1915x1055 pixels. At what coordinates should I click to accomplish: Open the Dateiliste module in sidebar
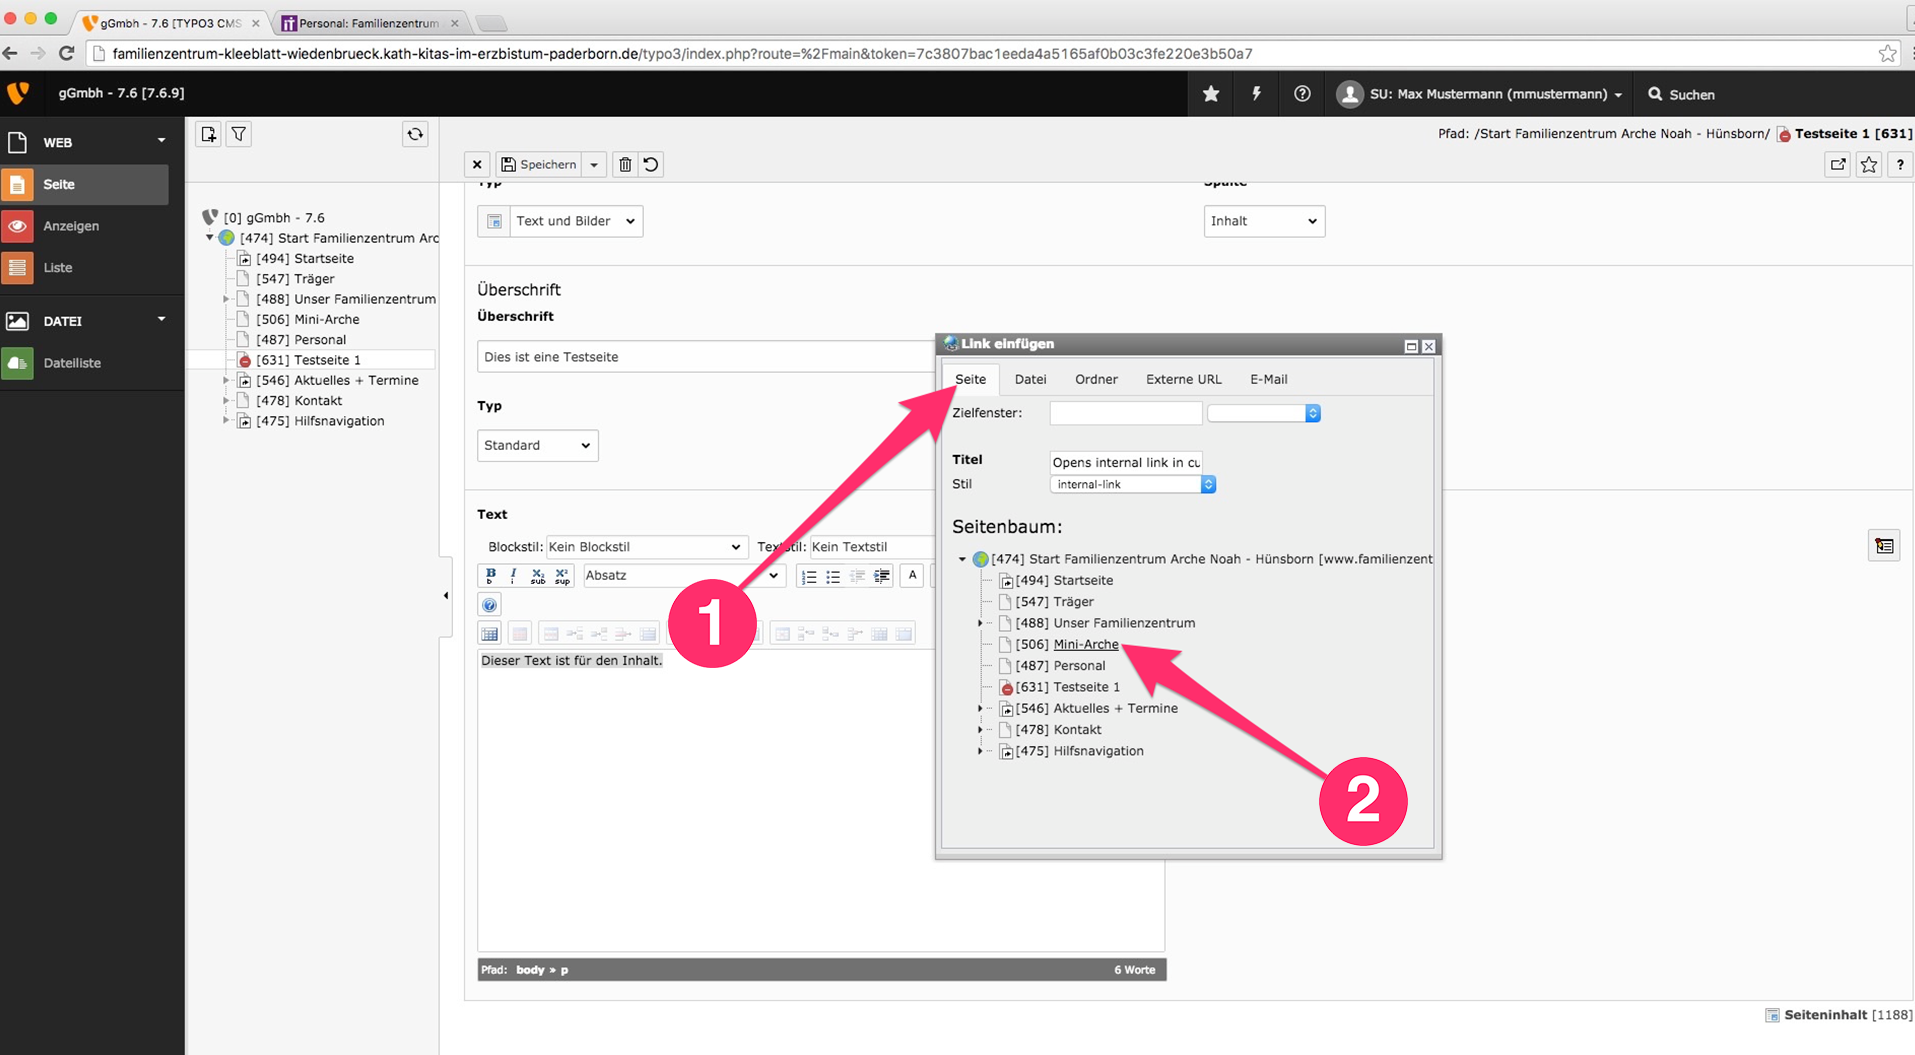(72, 363)
